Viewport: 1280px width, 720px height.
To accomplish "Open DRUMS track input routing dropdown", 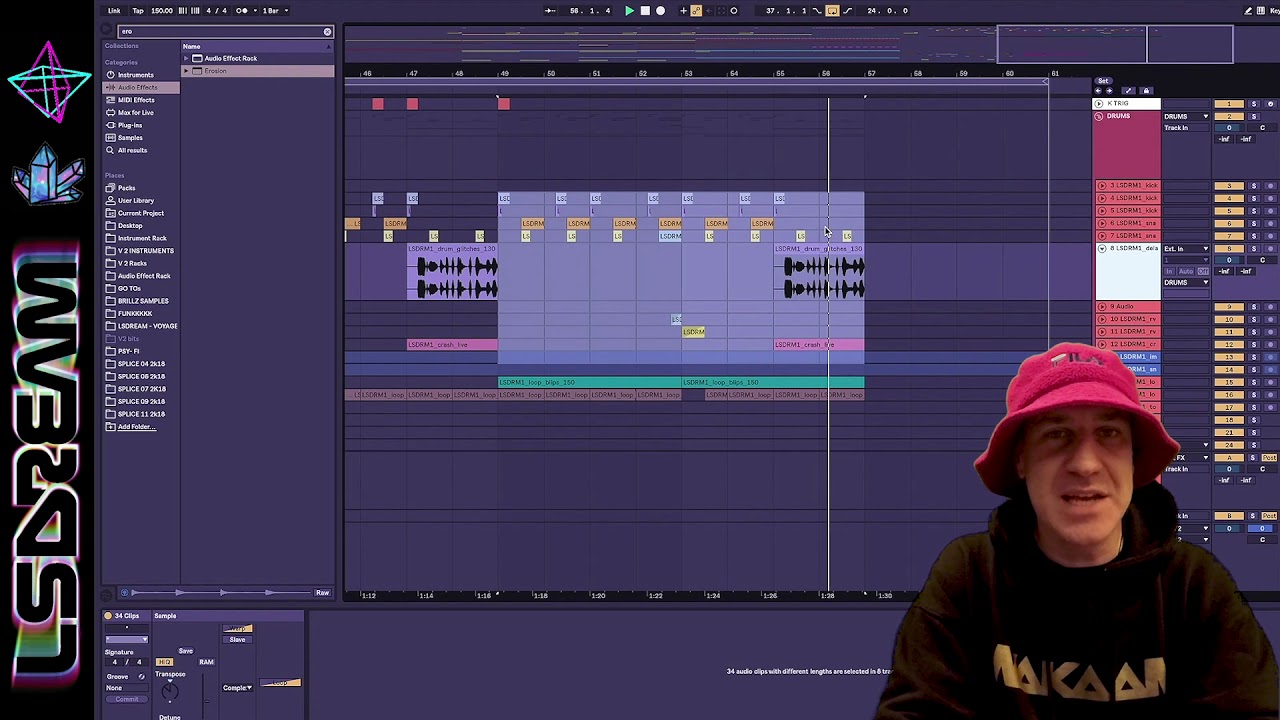I will tap(1186, 117).
